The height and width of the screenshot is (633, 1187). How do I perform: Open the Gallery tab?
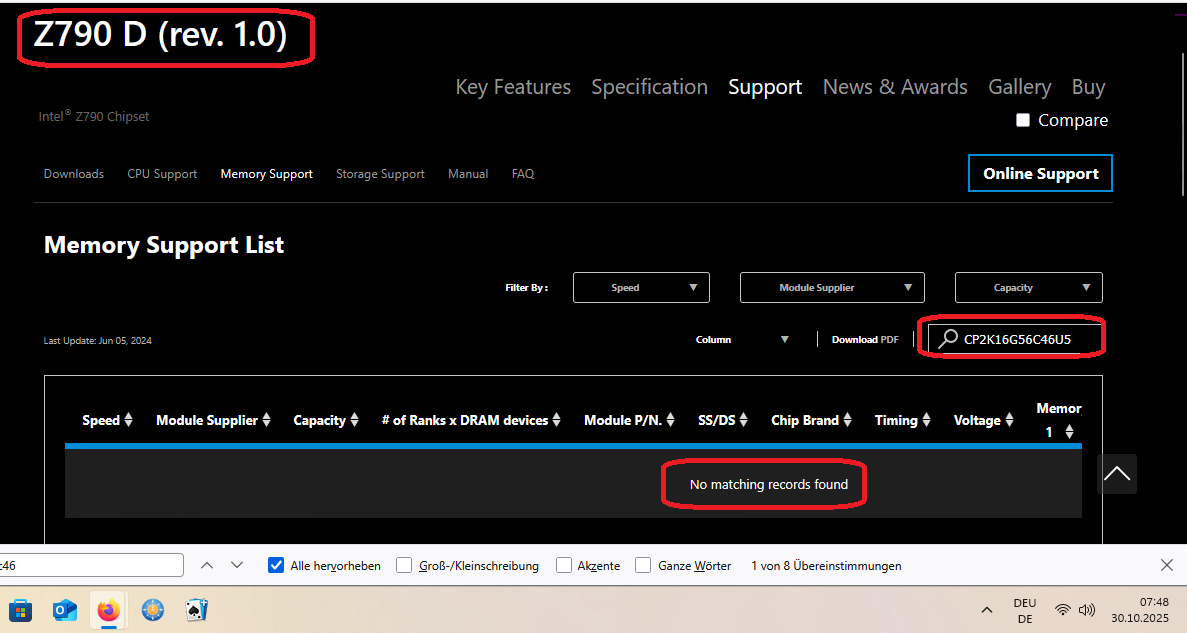click(1020, 87)
